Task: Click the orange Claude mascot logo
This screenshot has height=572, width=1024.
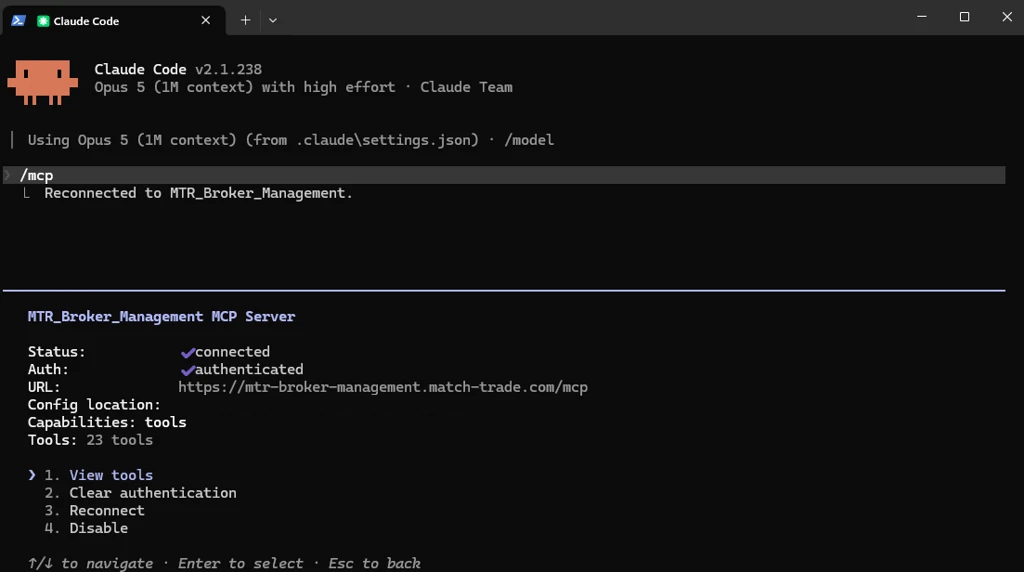Action: 42,82
